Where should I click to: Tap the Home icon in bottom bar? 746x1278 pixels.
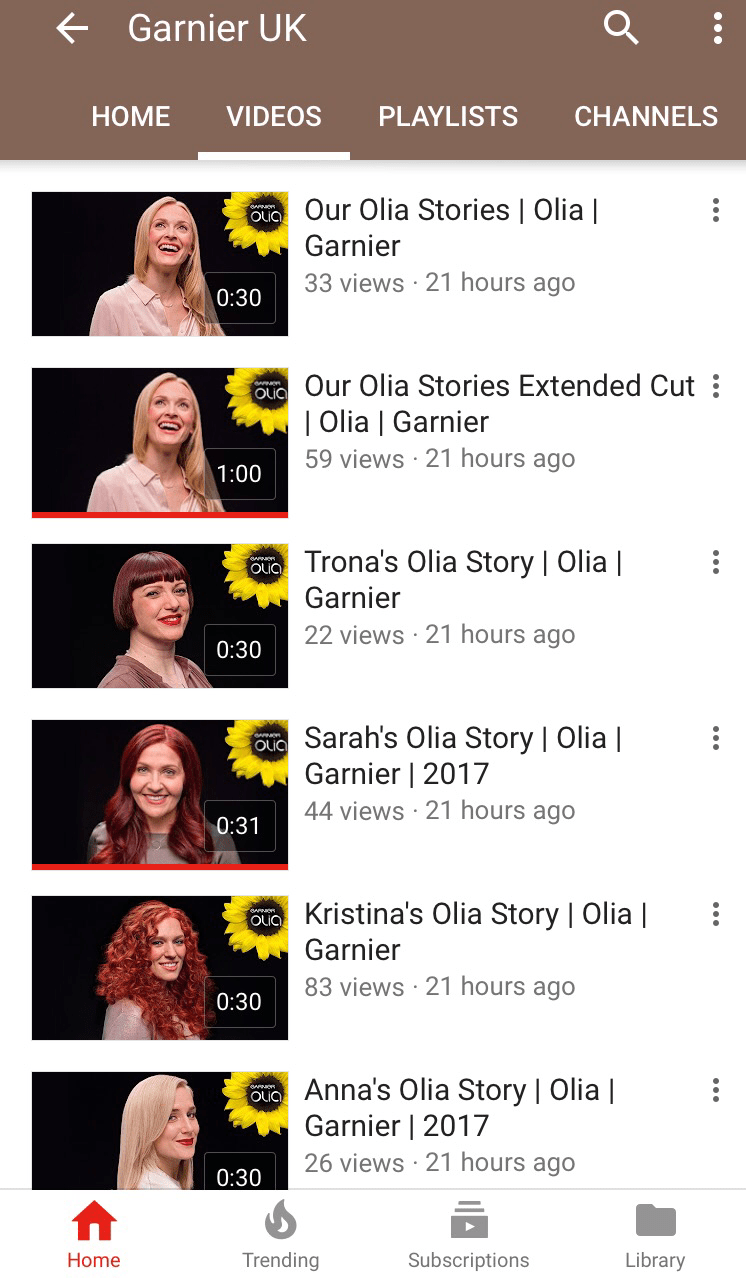pos(94,1221)
